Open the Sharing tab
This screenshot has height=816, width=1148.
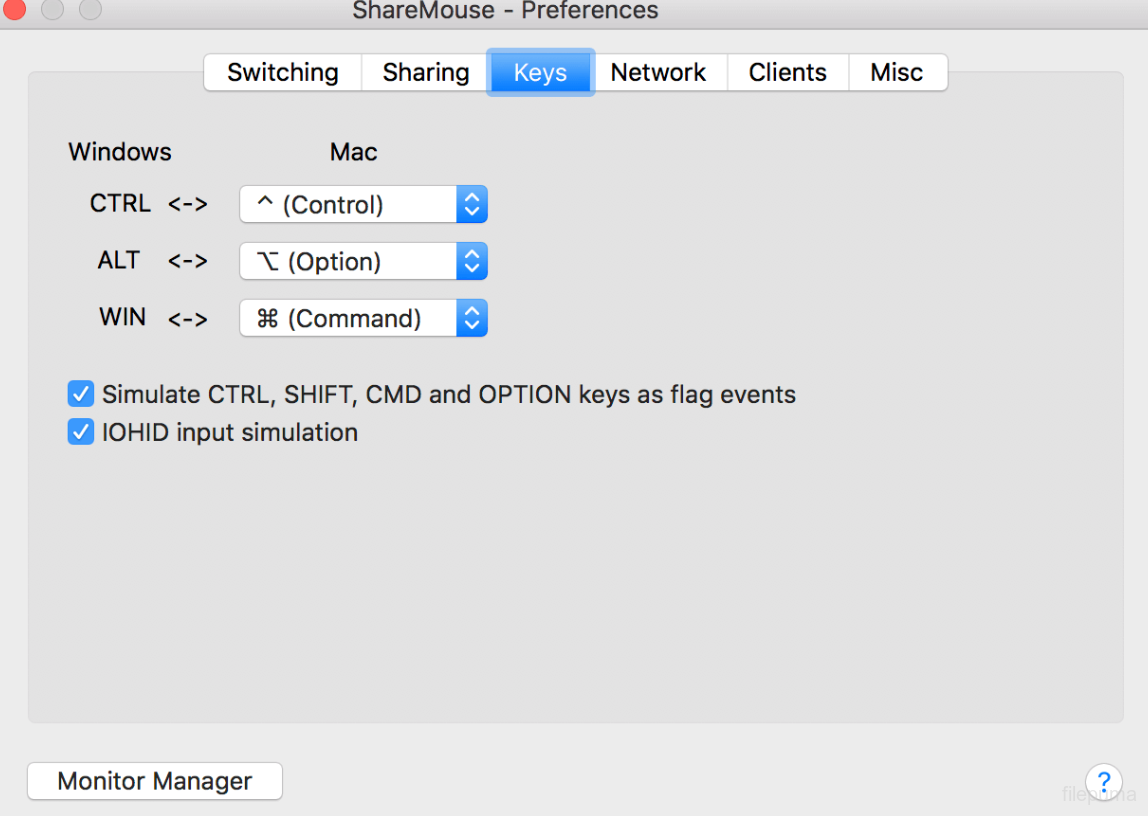click(x=425, y=72)
